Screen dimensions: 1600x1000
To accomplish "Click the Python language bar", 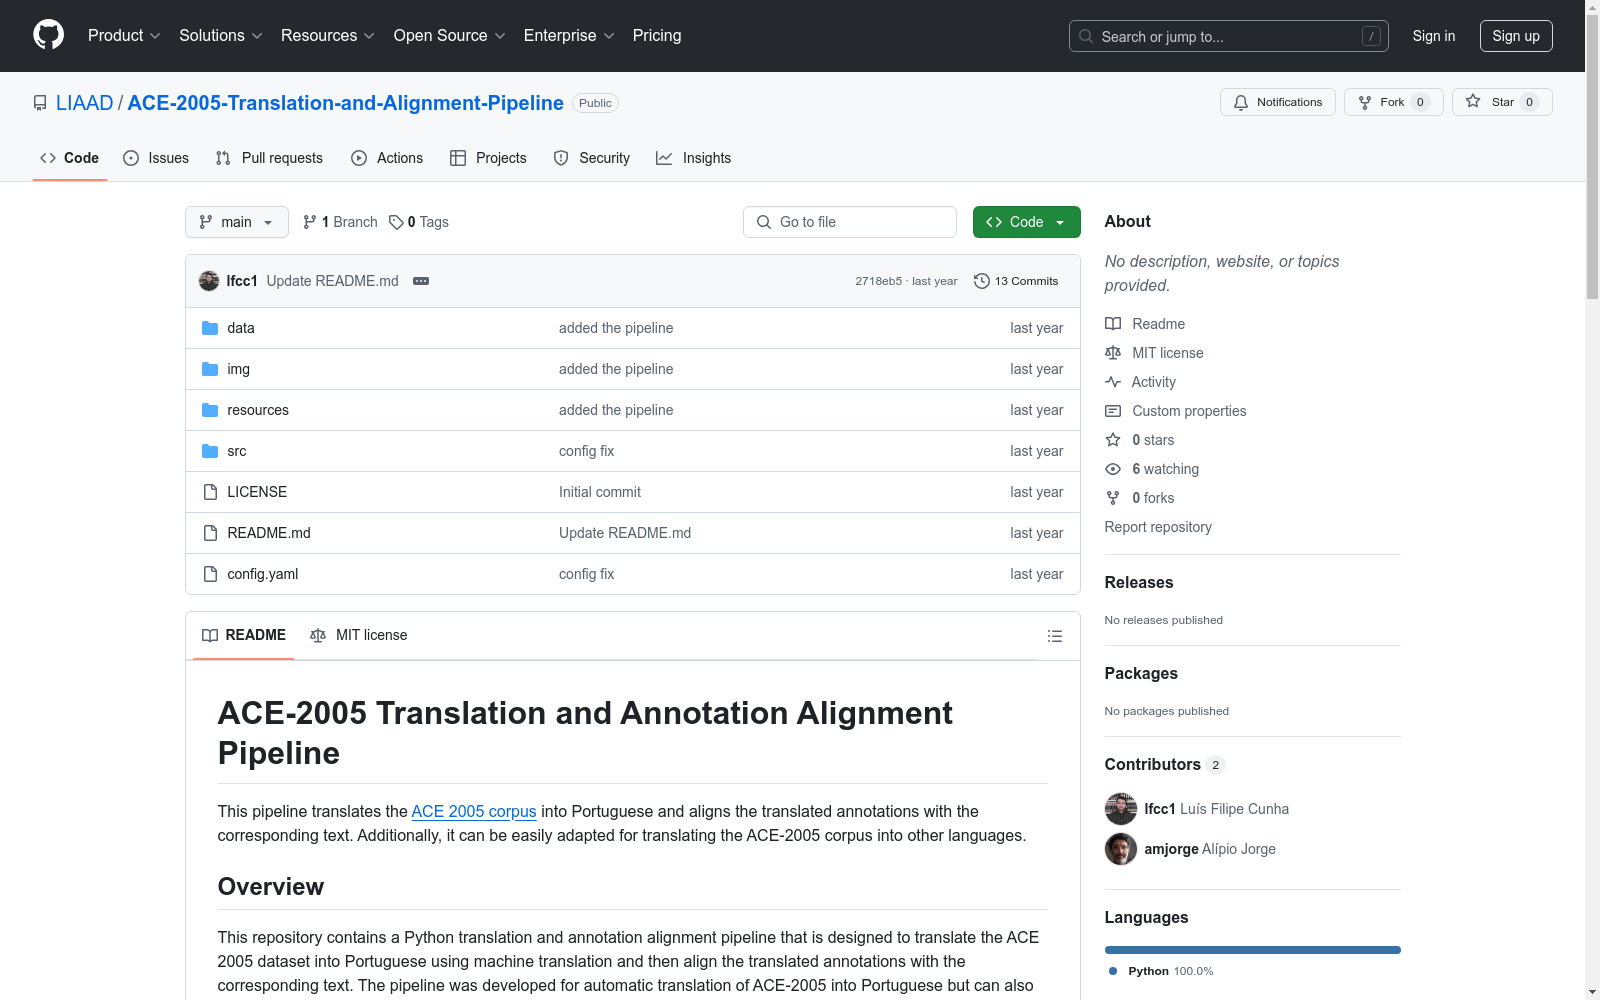I will pos(1253,950).
